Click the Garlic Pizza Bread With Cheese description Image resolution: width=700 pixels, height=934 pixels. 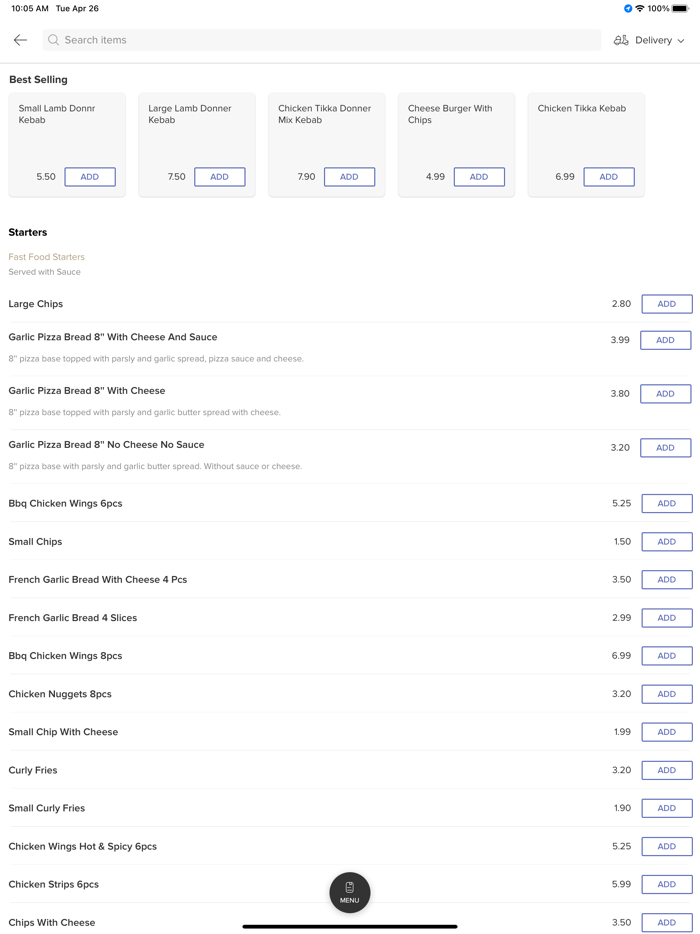coord(145,412)
